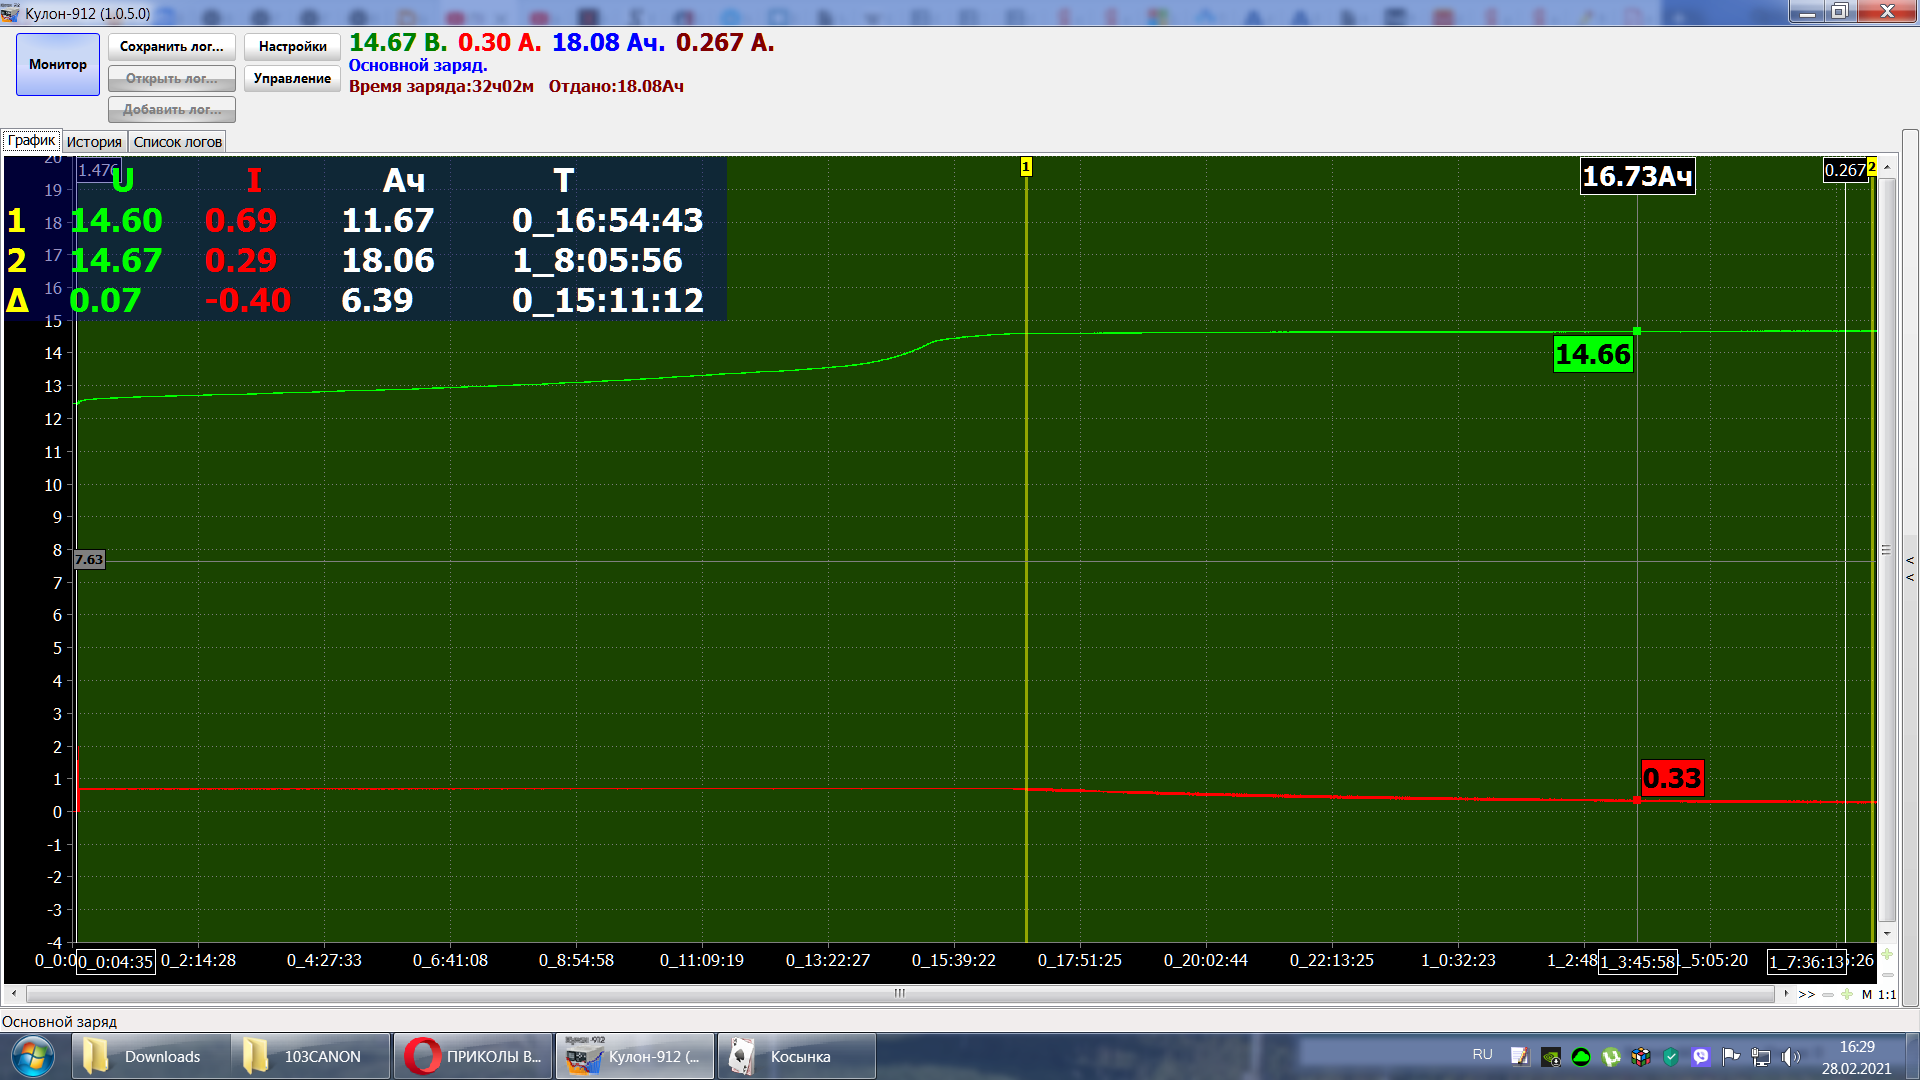Open Viber icon in system tray
The width and height of the screenshot is (1920, 1080).
pyautogui.click(x=1701, y=1056)
